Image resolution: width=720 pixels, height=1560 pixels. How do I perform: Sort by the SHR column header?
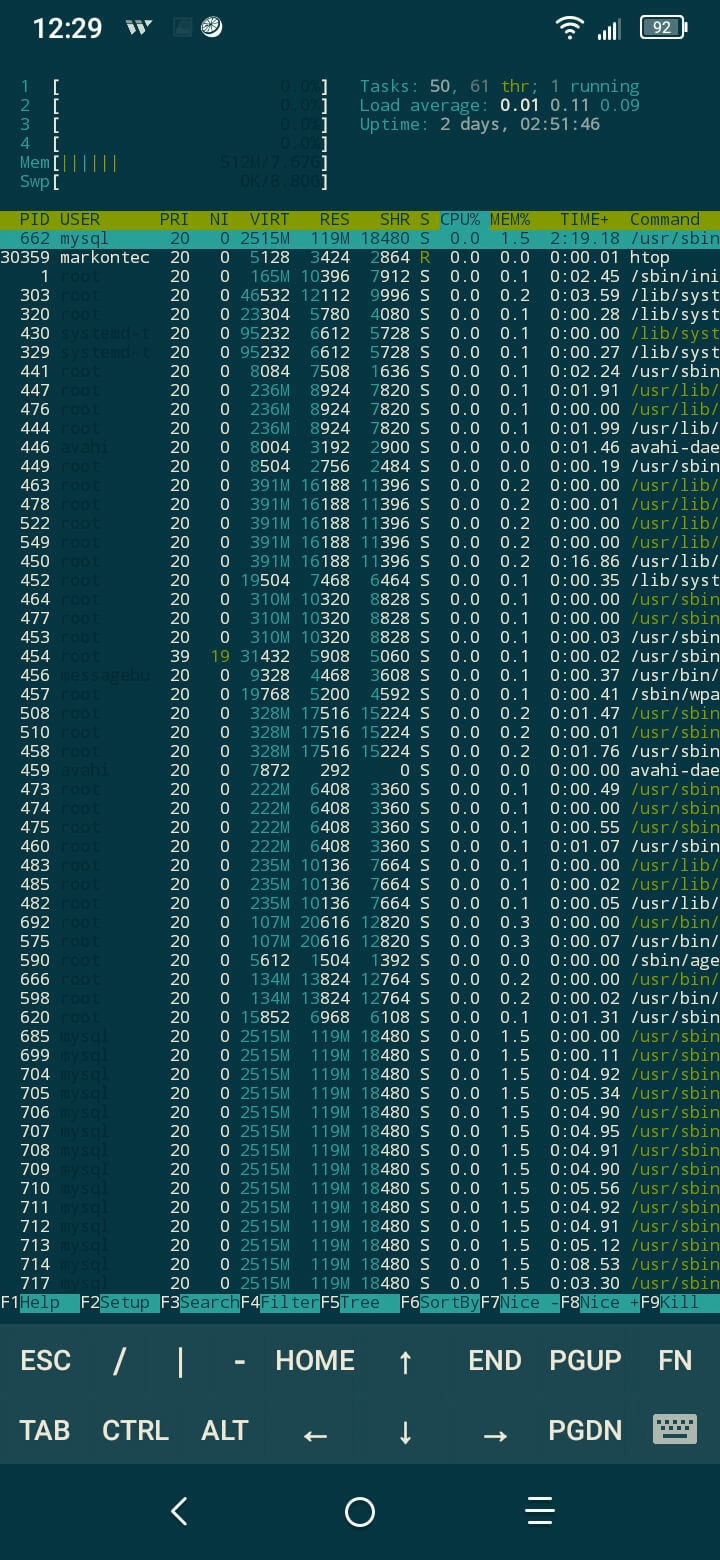[x=395, y=220]
